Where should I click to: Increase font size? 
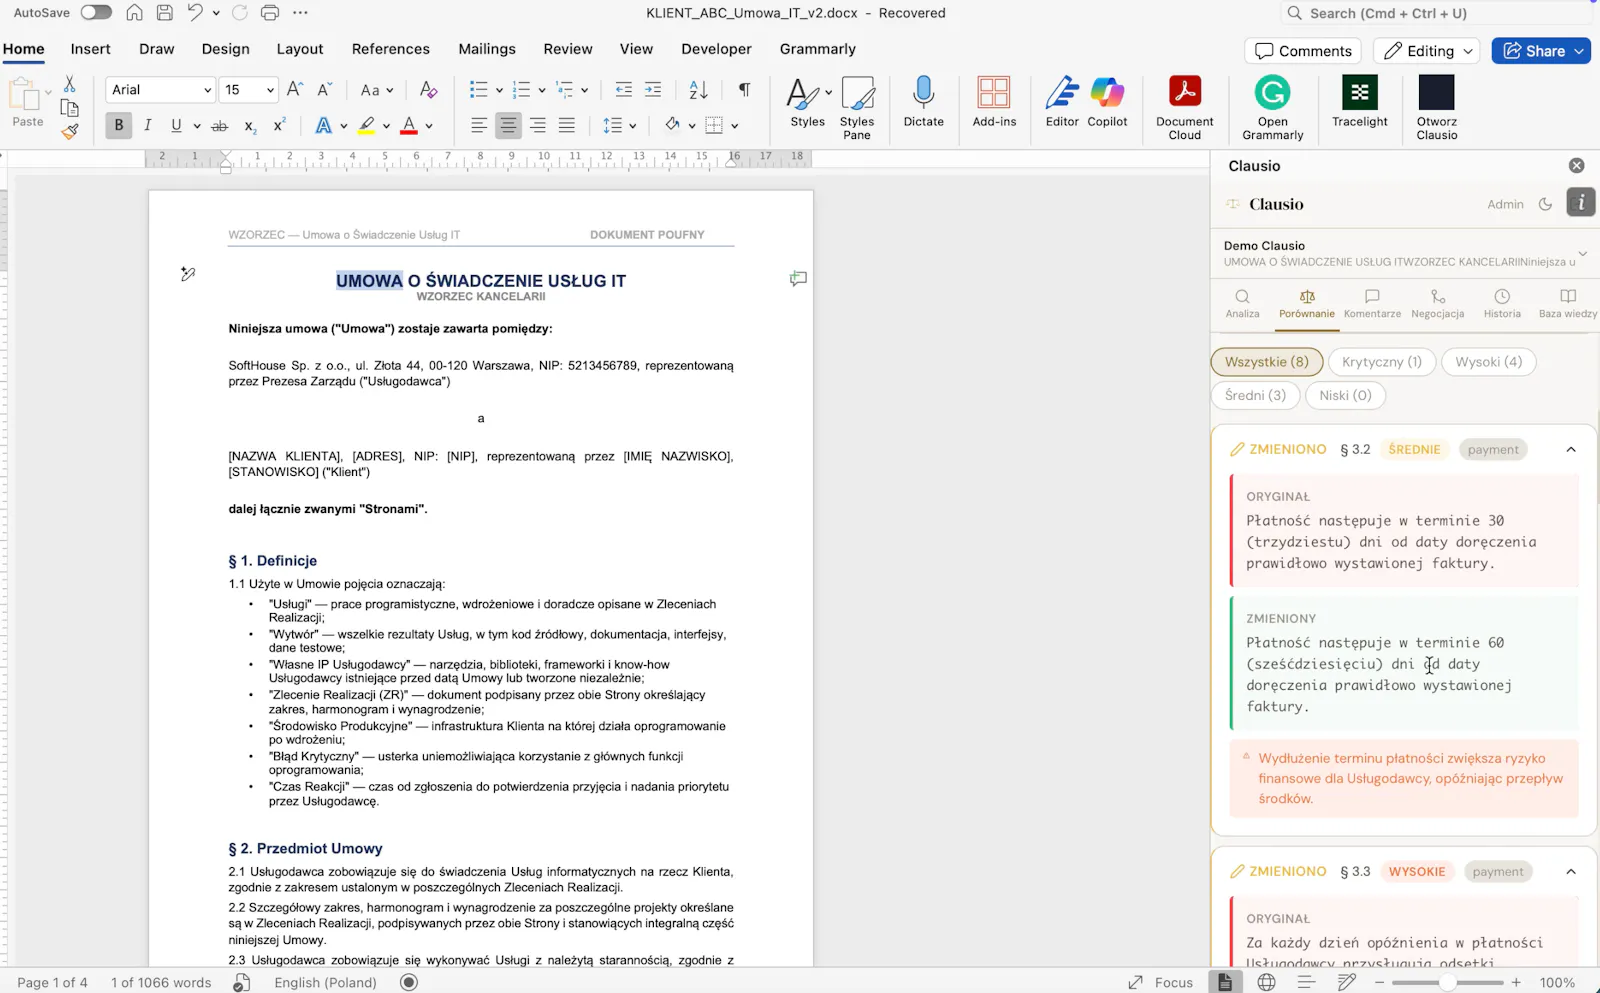point(295,90)
